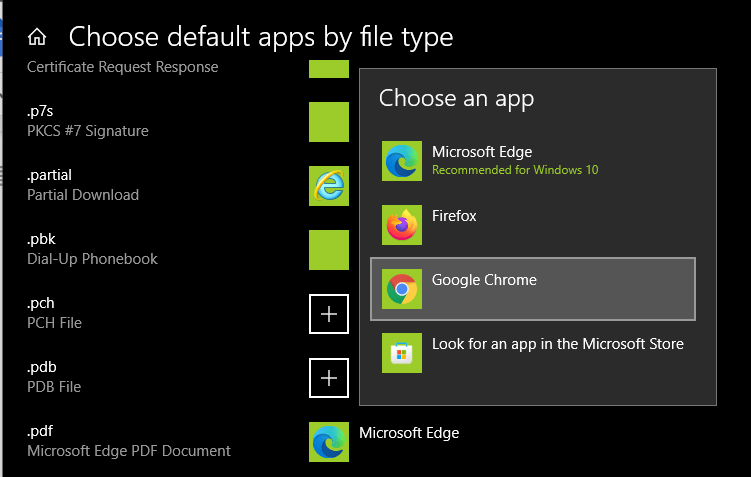Click Internet Explorer icon for .partial
The width and height of the screenshot is (751, 477).
click(329, 186)
